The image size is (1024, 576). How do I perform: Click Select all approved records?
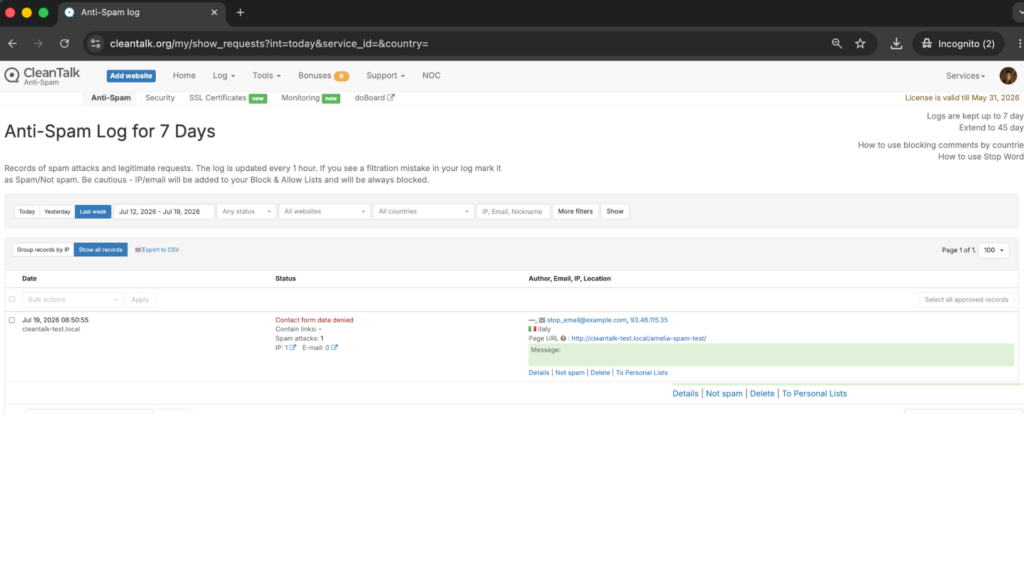pos(966,300)
